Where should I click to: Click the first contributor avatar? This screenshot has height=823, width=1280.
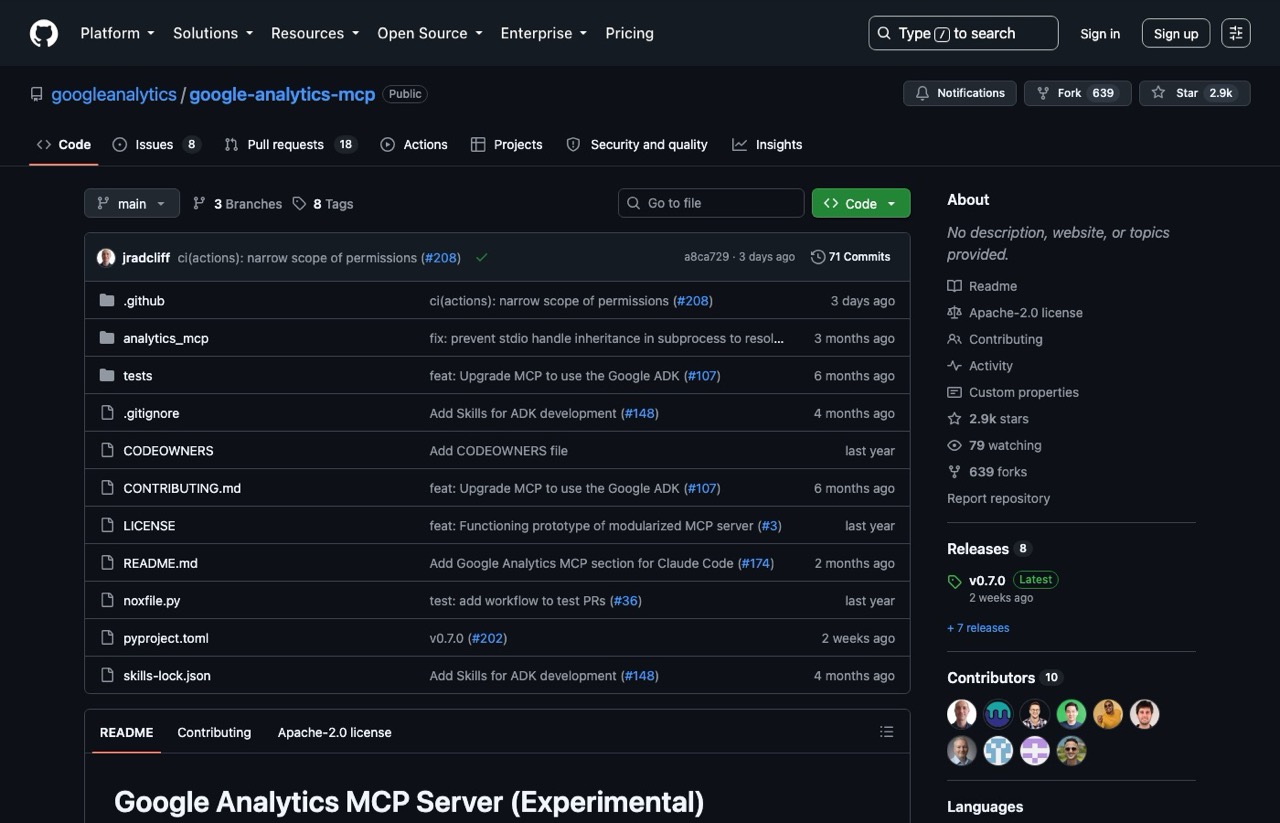pos(962,714)
